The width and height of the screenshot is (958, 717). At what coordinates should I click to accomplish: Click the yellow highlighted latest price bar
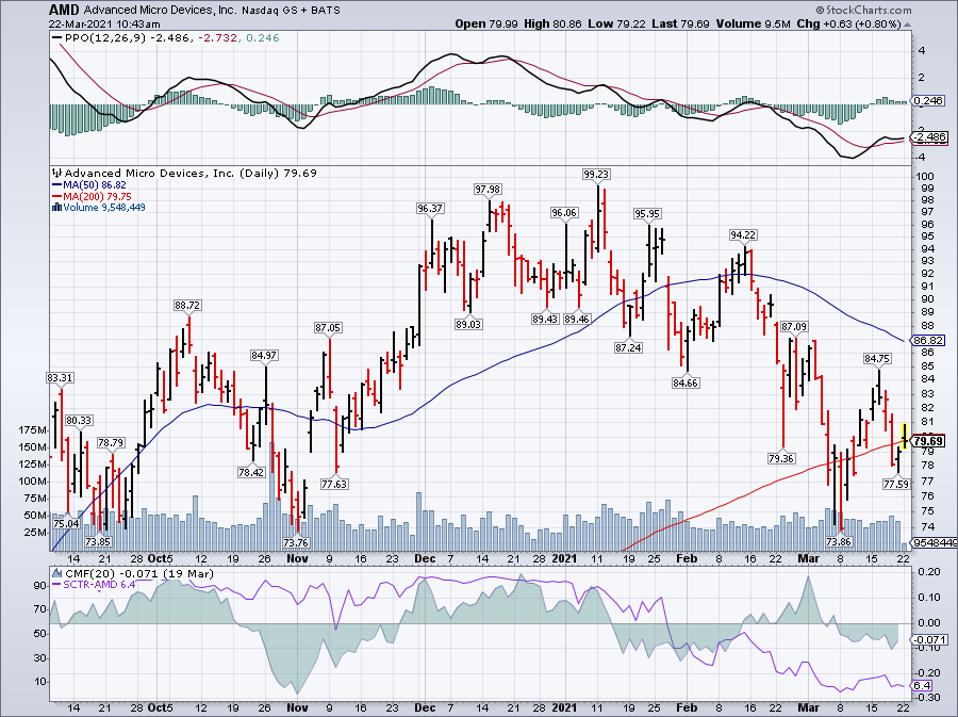pos(906,434)
